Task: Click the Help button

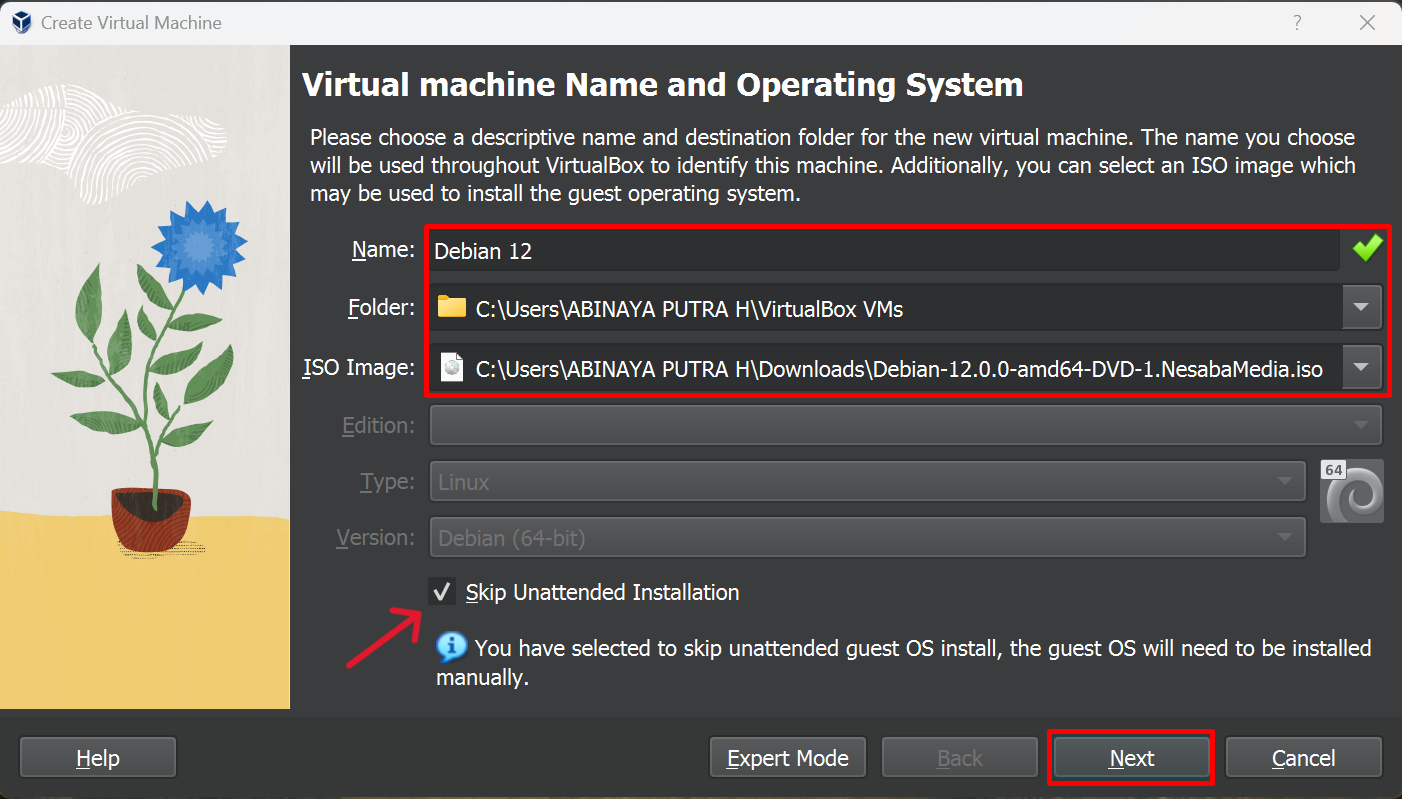Action: coord(98,758)
